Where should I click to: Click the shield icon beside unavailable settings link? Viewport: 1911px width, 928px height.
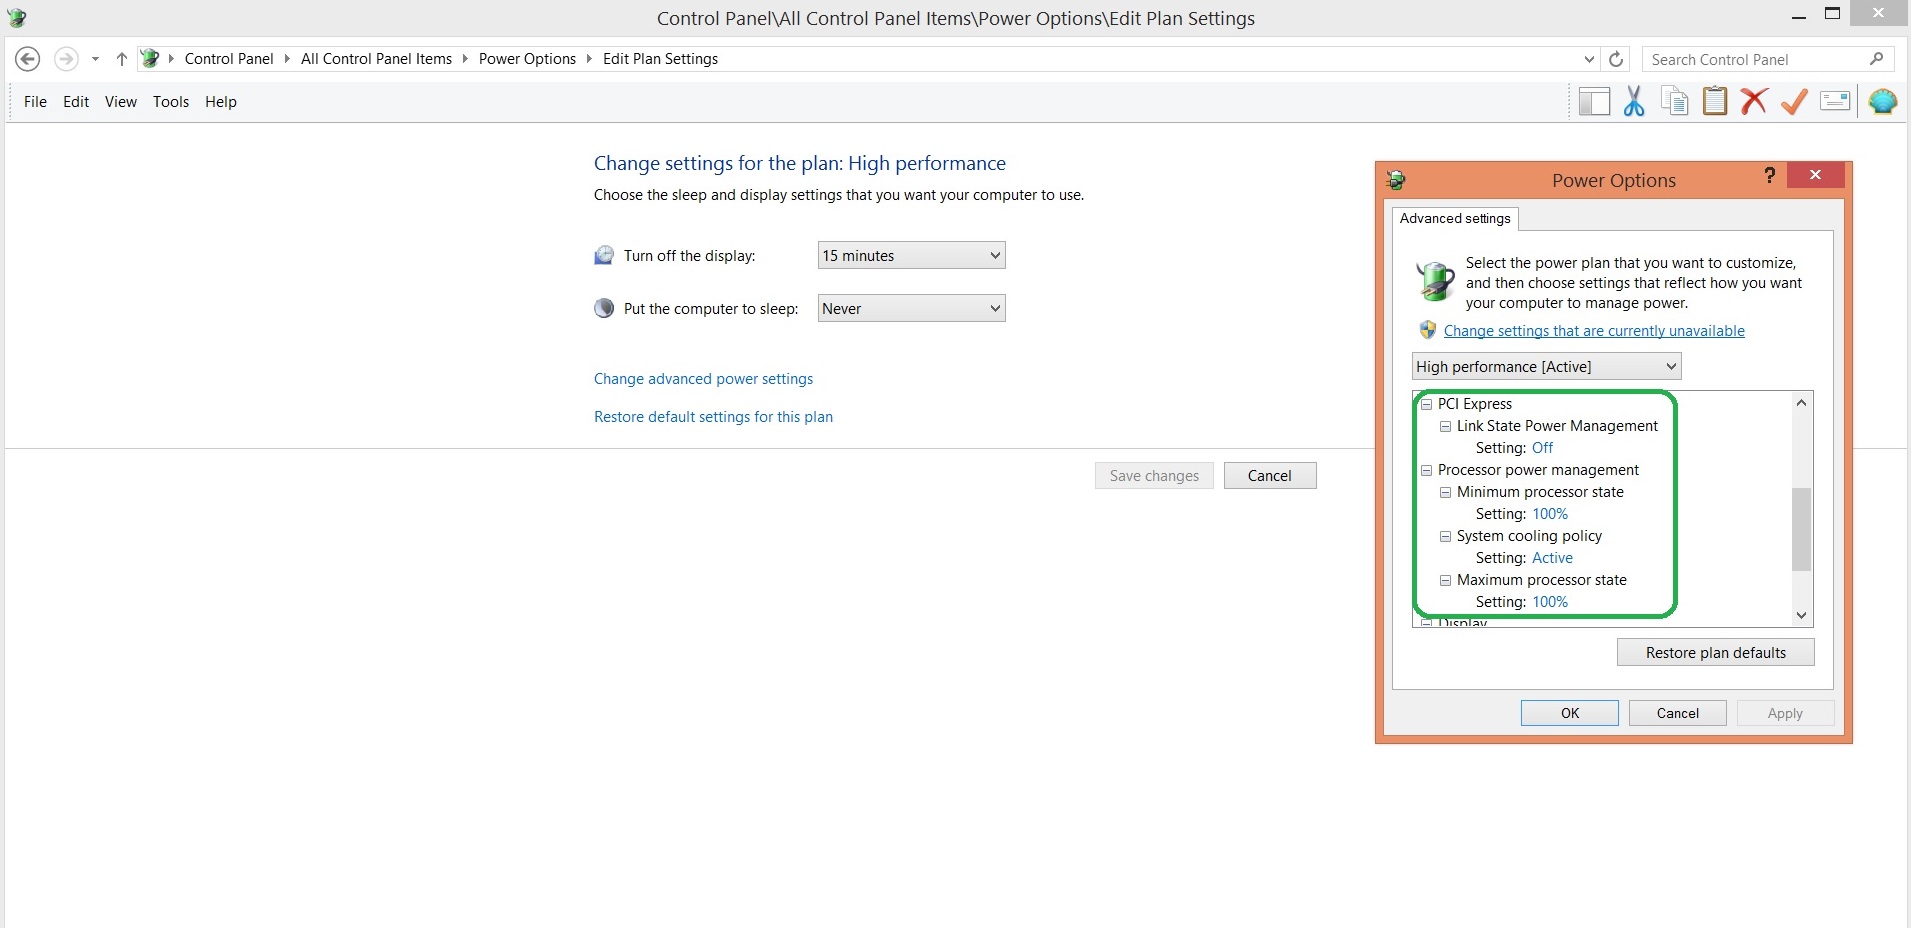point(1428,330)
